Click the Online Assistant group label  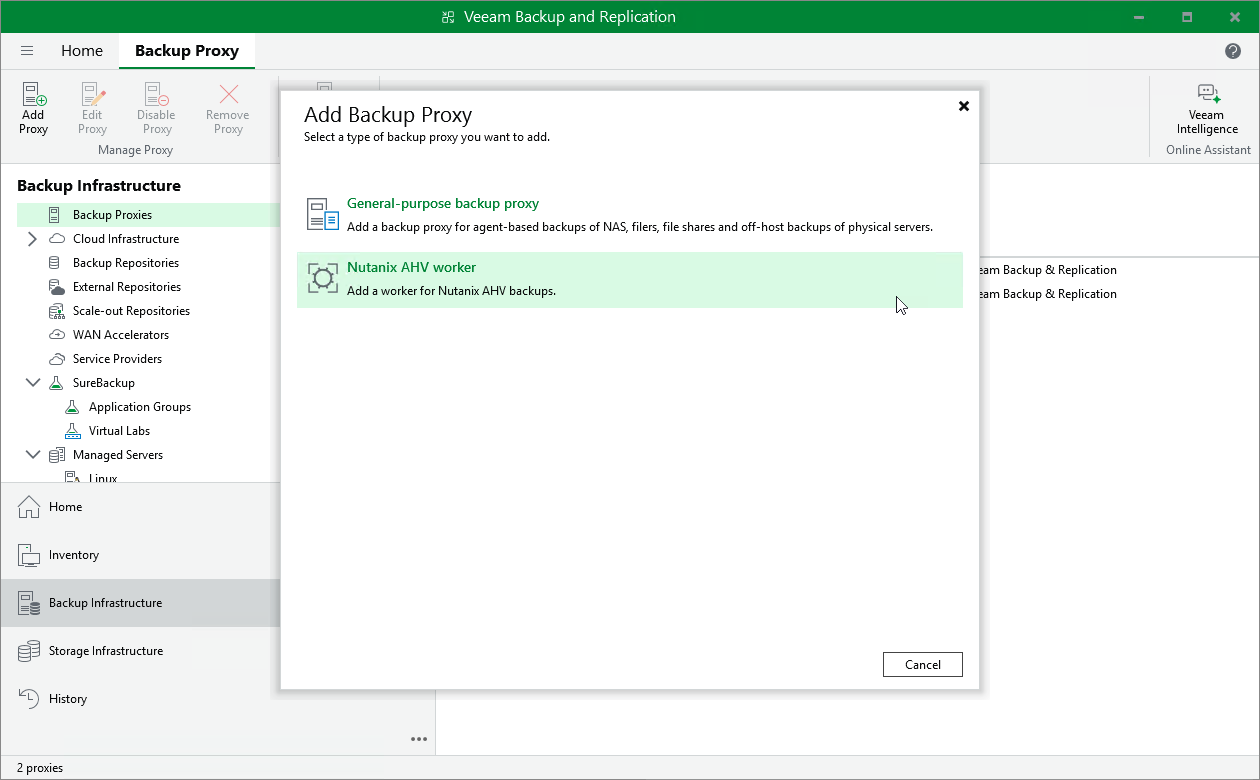coord(1209,150)
